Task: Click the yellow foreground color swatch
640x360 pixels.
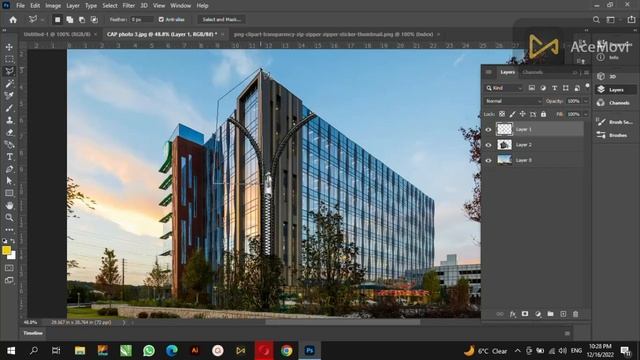Action: pyautogui.click(x=6, y=250)
